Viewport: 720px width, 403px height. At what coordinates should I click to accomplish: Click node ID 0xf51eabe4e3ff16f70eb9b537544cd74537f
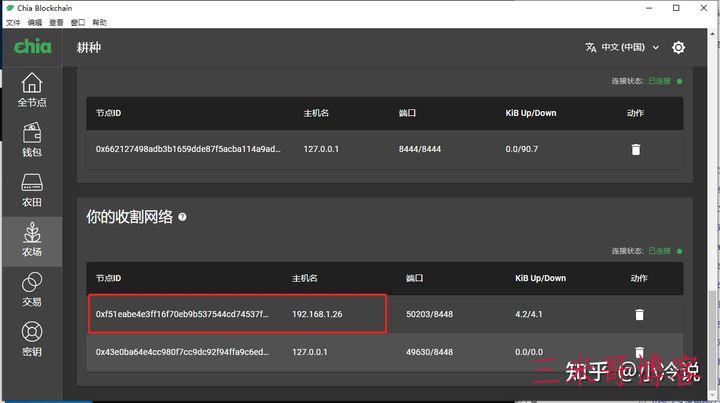182,314
